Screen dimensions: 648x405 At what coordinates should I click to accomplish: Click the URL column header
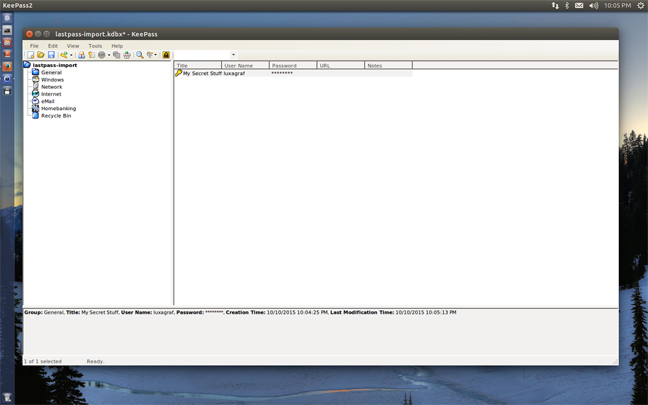(341, 65)
